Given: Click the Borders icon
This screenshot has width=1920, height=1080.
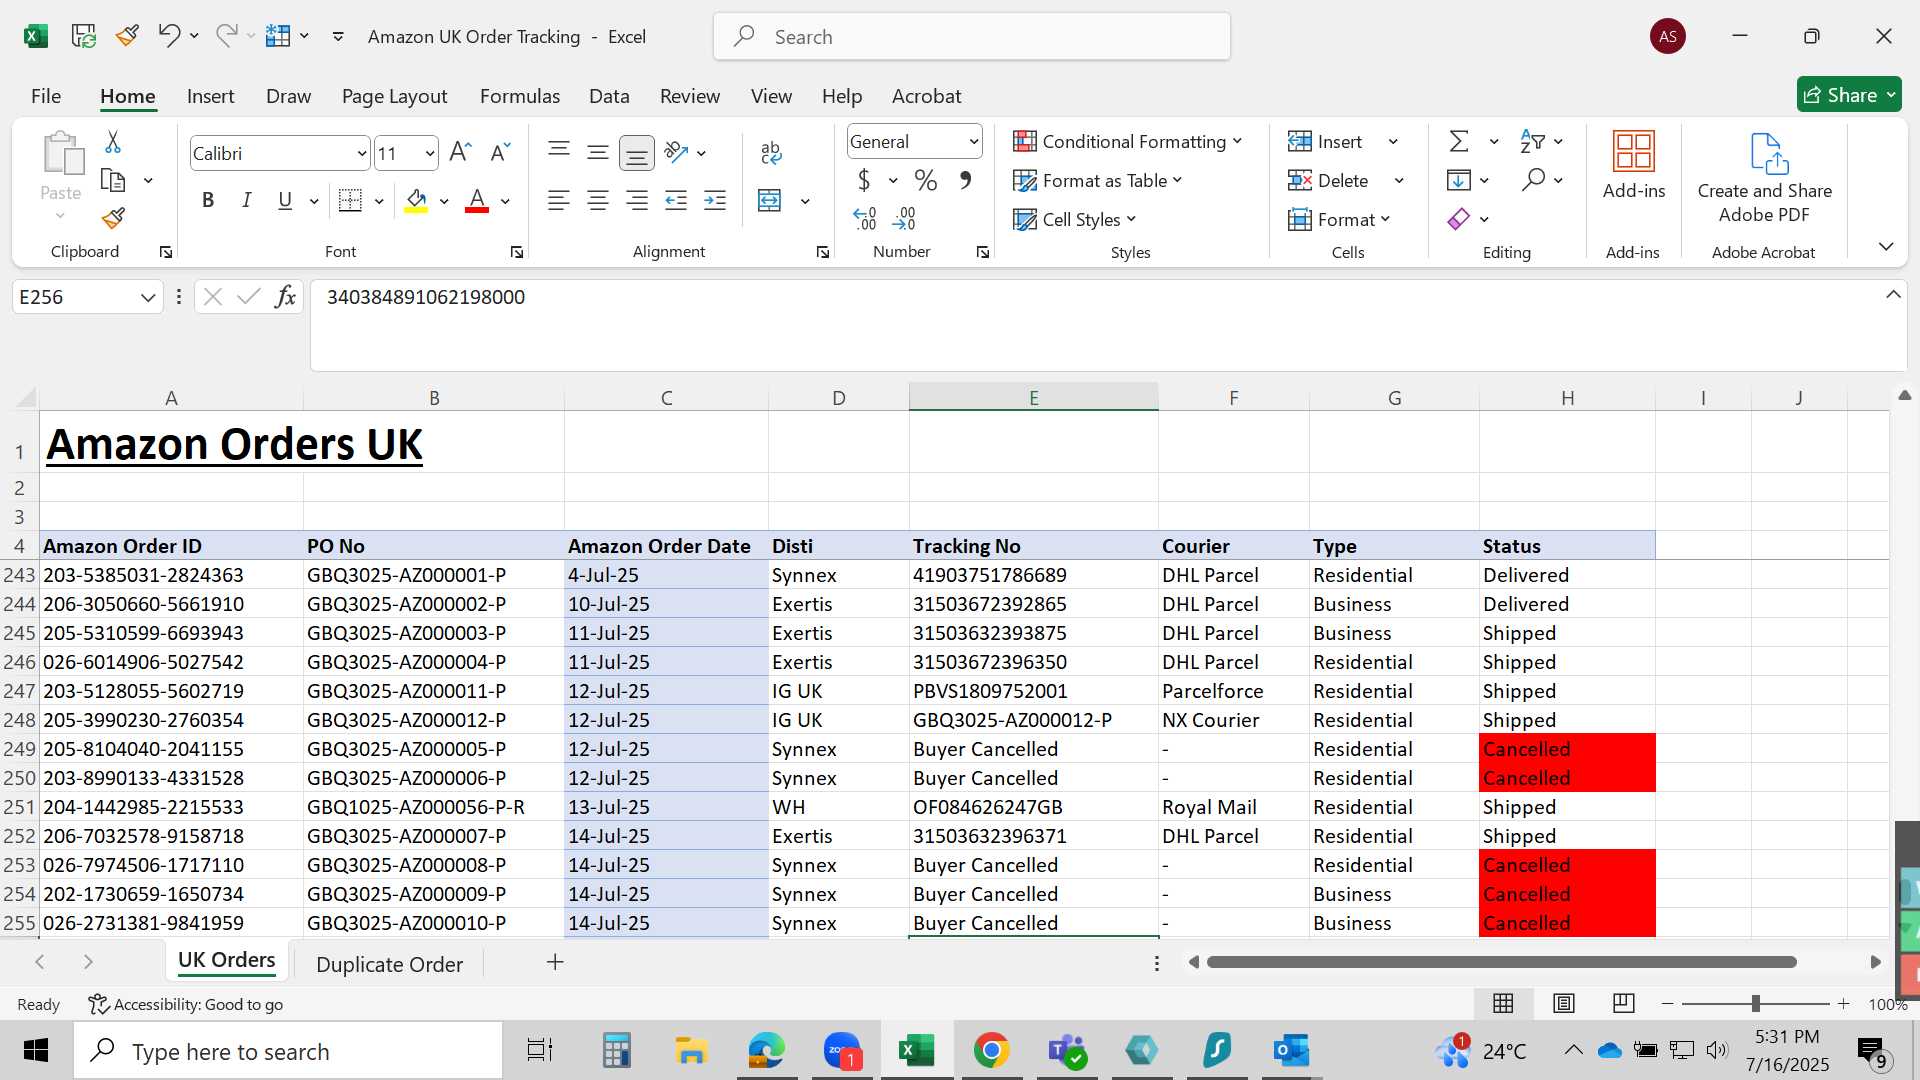Looking at the screenshot, I should point(350,200).
